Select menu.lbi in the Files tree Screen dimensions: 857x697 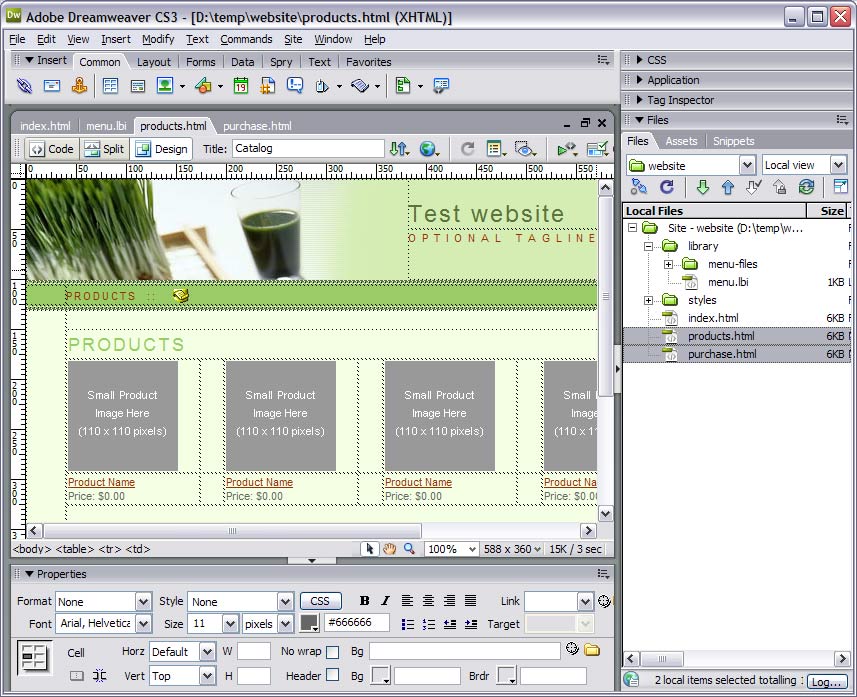(x=727, y=282)
